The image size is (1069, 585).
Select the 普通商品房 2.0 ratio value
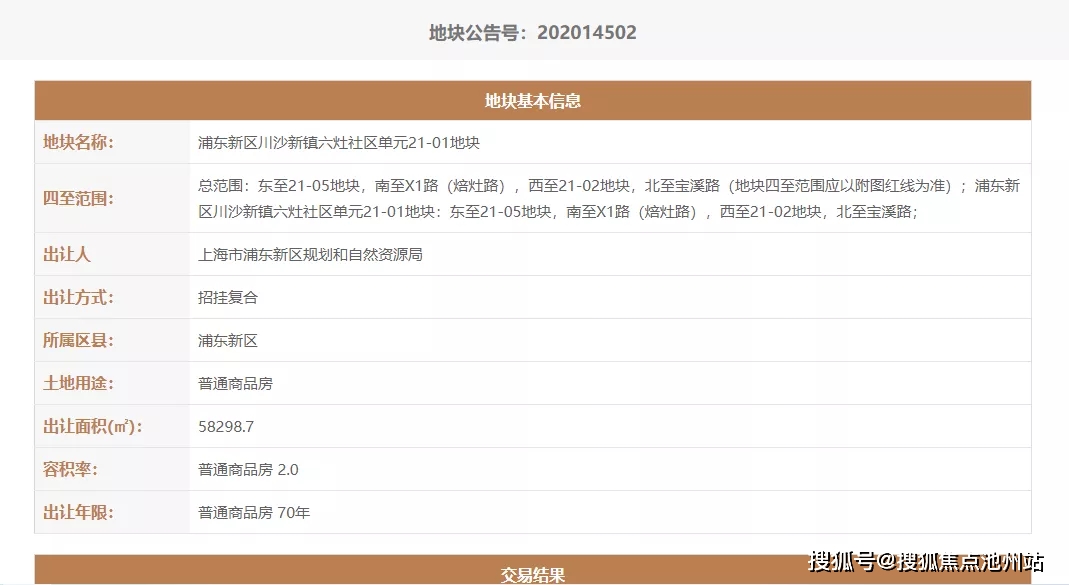click(248, 470)
